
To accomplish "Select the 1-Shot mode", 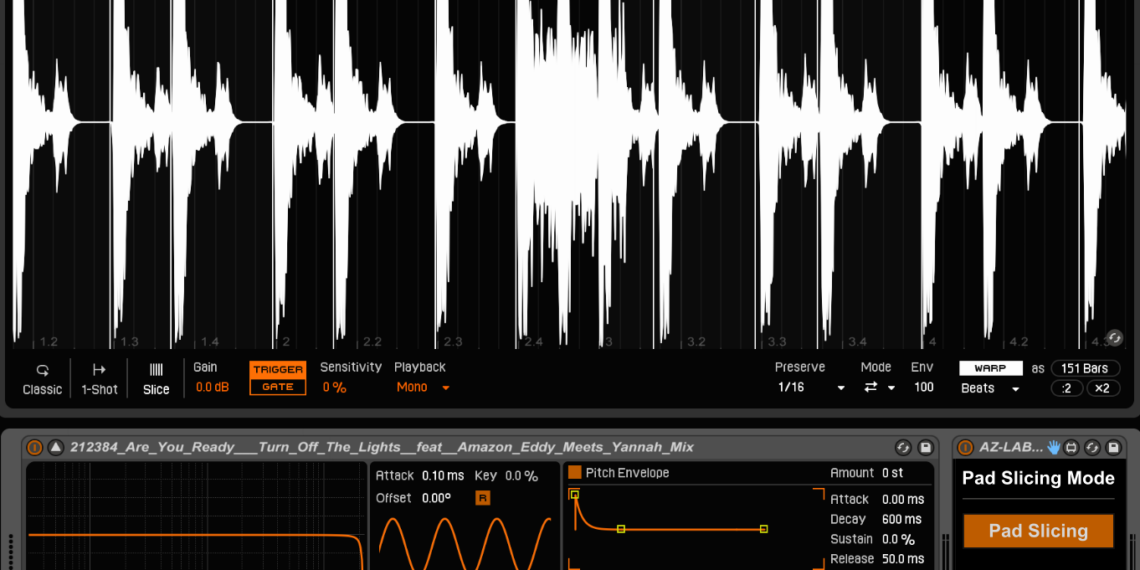I will point(99,379).
